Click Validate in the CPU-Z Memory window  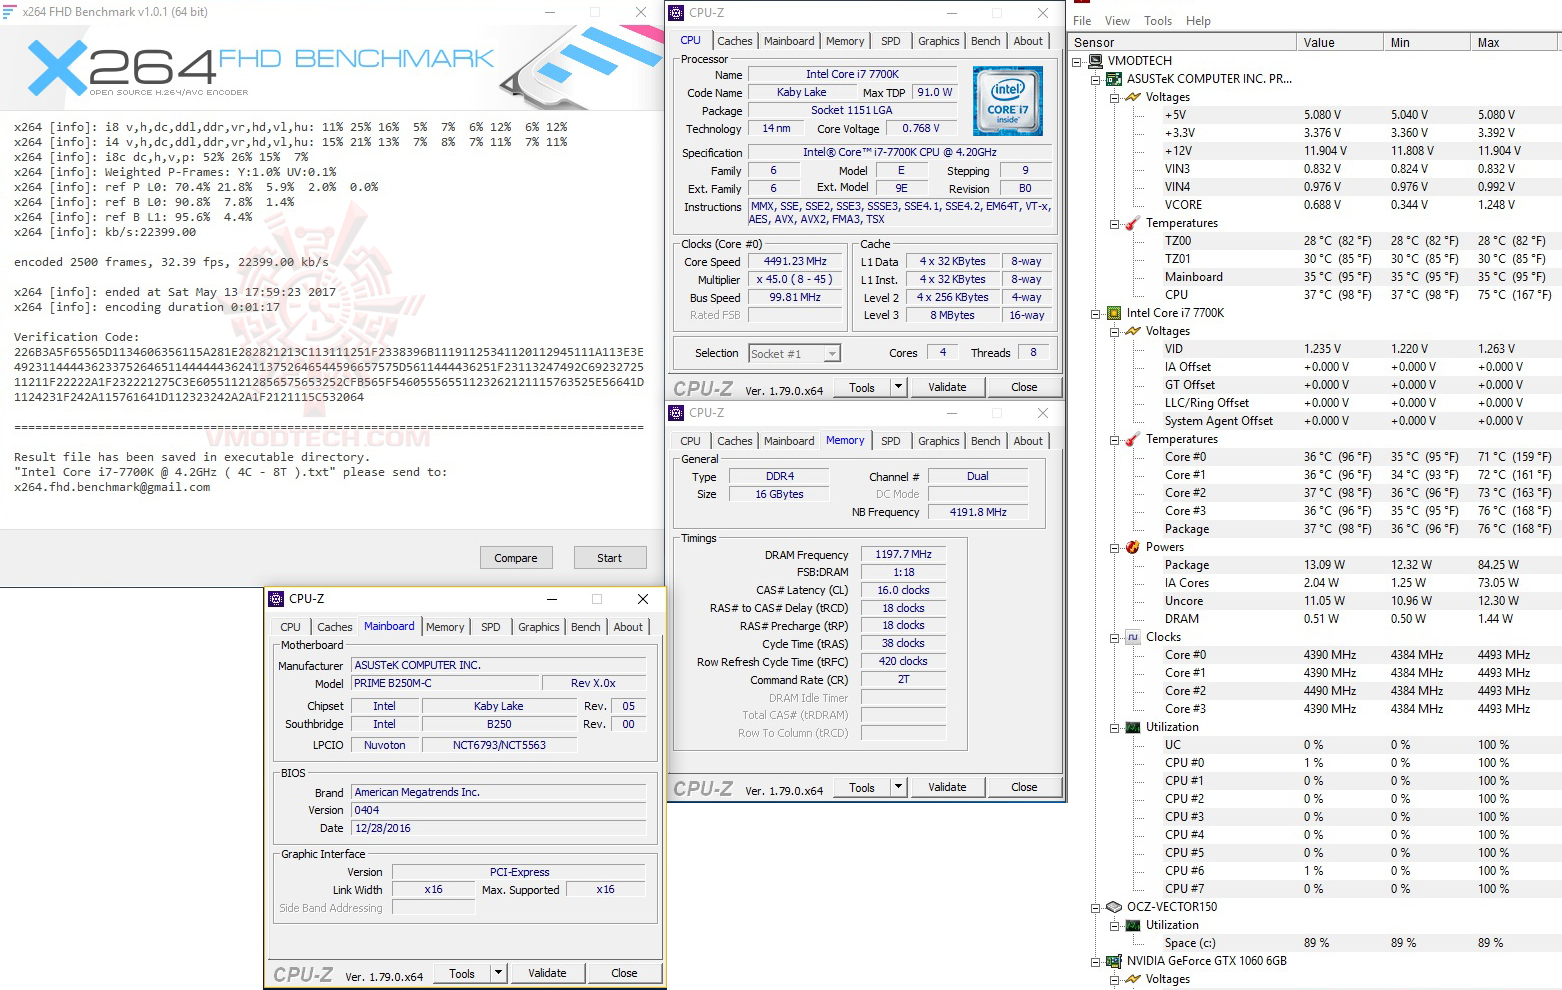tap(946, 786)
